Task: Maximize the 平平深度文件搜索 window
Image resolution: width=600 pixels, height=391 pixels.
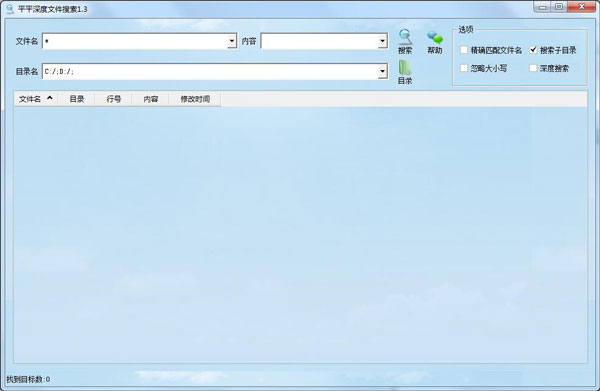Action: (x=559, y=7)
